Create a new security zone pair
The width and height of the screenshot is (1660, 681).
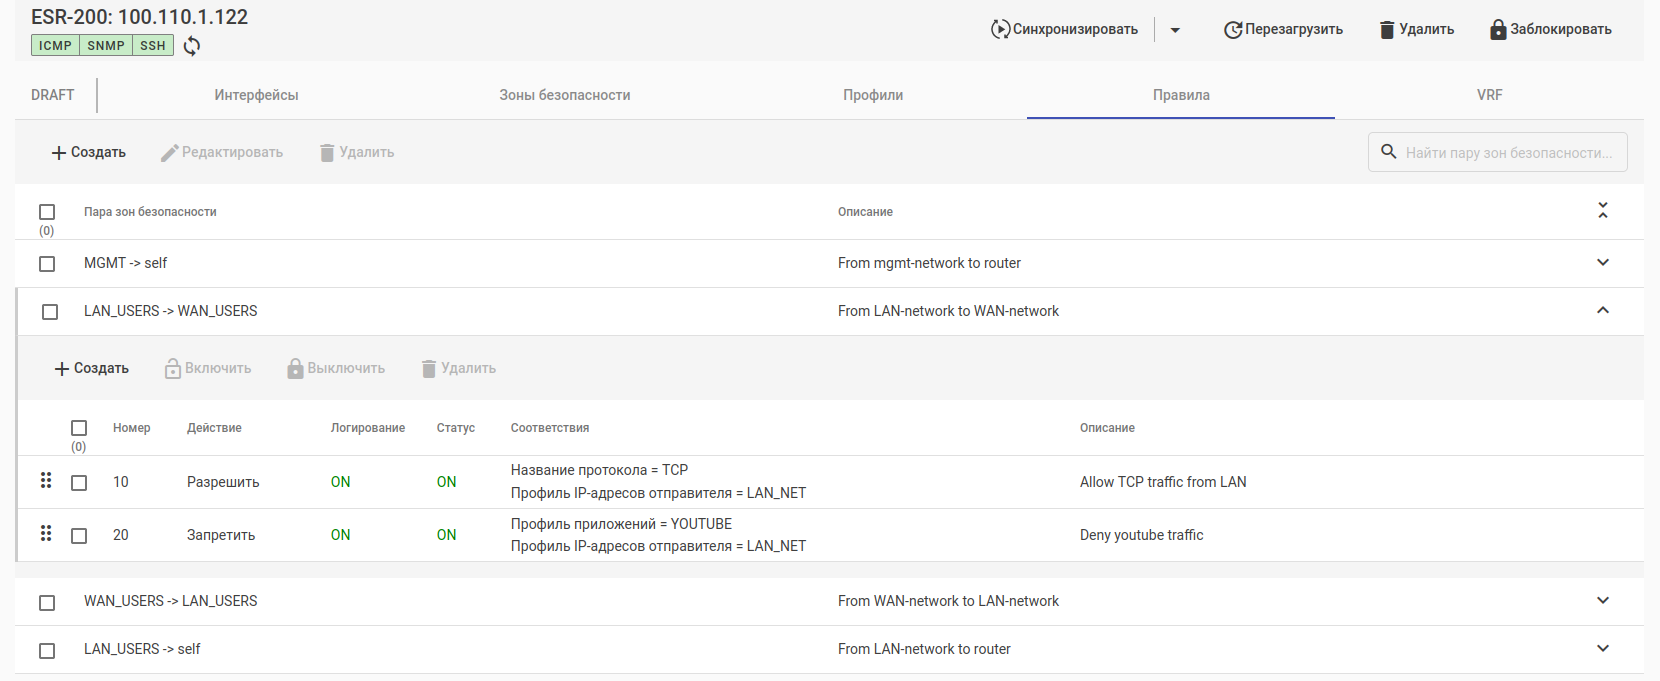click(x=89, y=152)
